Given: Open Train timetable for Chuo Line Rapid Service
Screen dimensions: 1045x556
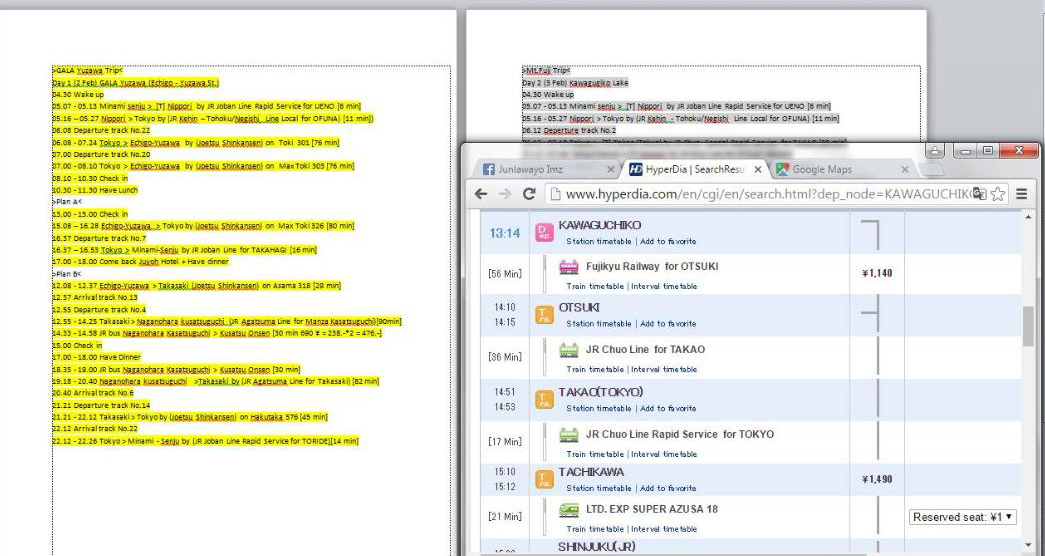Looking at the screenshot, I should 595,454.
